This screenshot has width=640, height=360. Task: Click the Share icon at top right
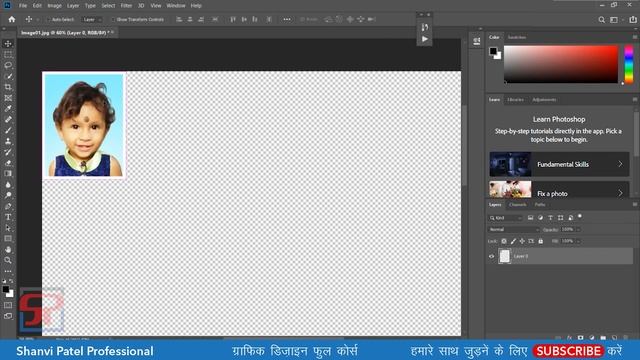pyautogui.click(x=633, y=19)
